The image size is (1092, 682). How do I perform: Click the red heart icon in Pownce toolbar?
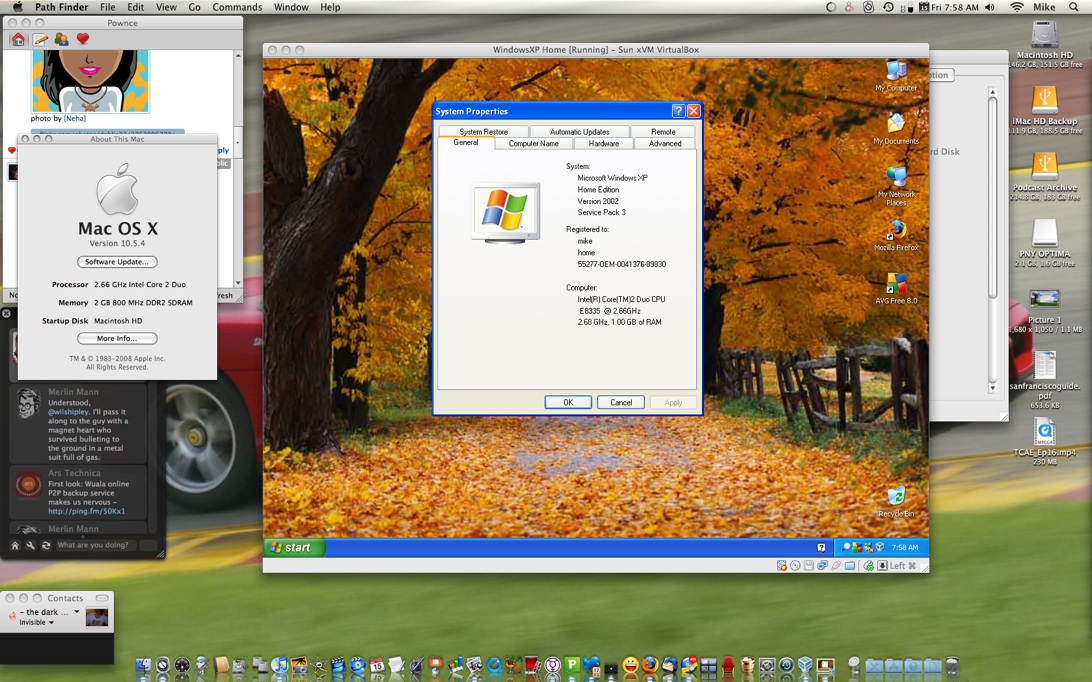83,40
